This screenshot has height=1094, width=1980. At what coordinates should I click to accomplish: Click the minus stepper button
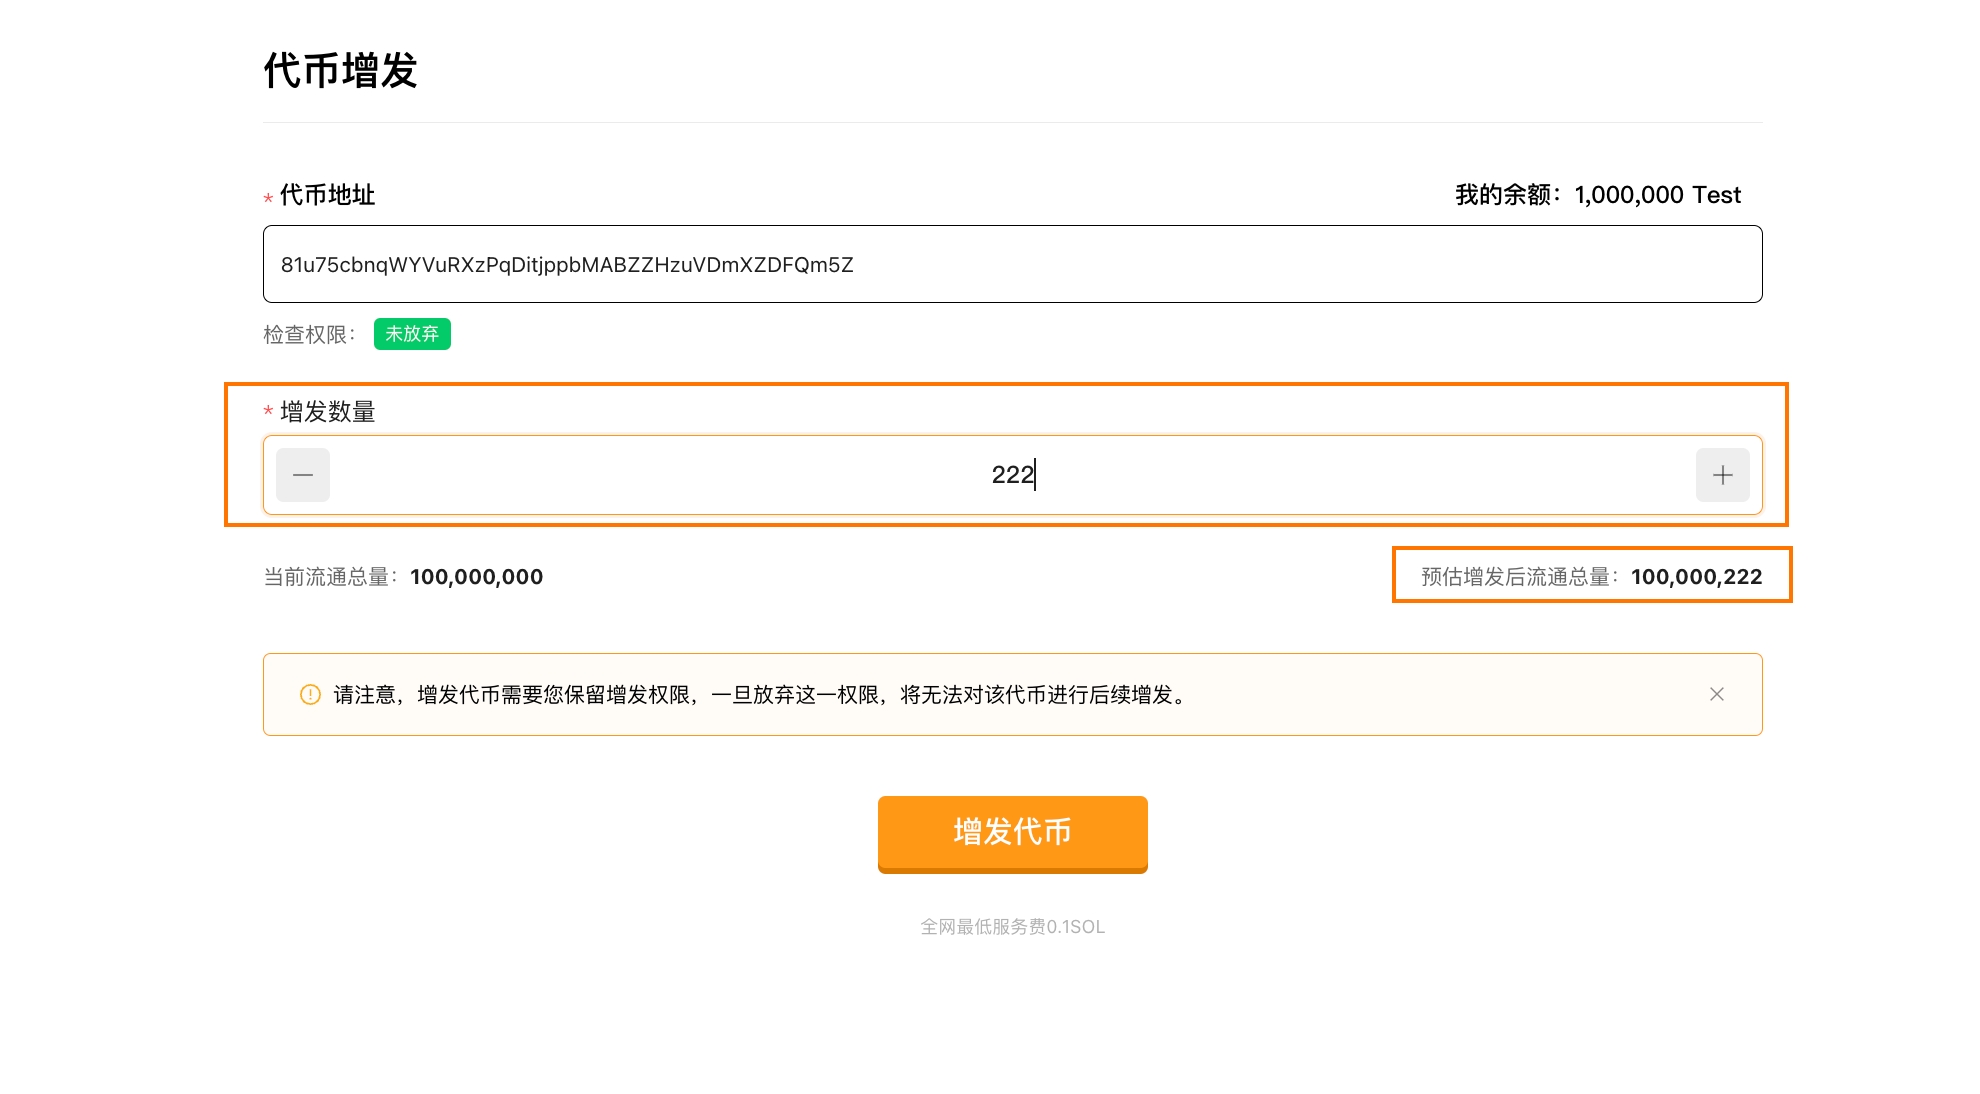(303, 475)
